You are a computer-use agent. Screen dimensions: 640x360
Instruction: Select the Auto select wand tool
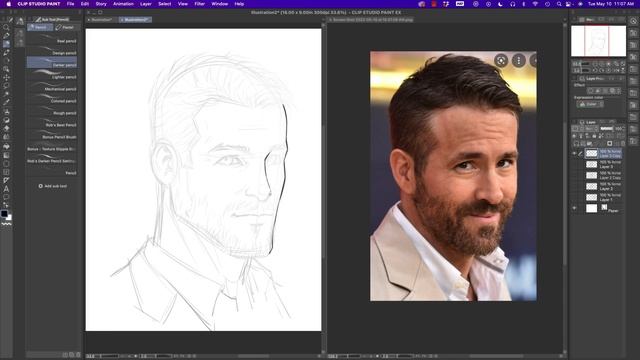tap(6, 94)
